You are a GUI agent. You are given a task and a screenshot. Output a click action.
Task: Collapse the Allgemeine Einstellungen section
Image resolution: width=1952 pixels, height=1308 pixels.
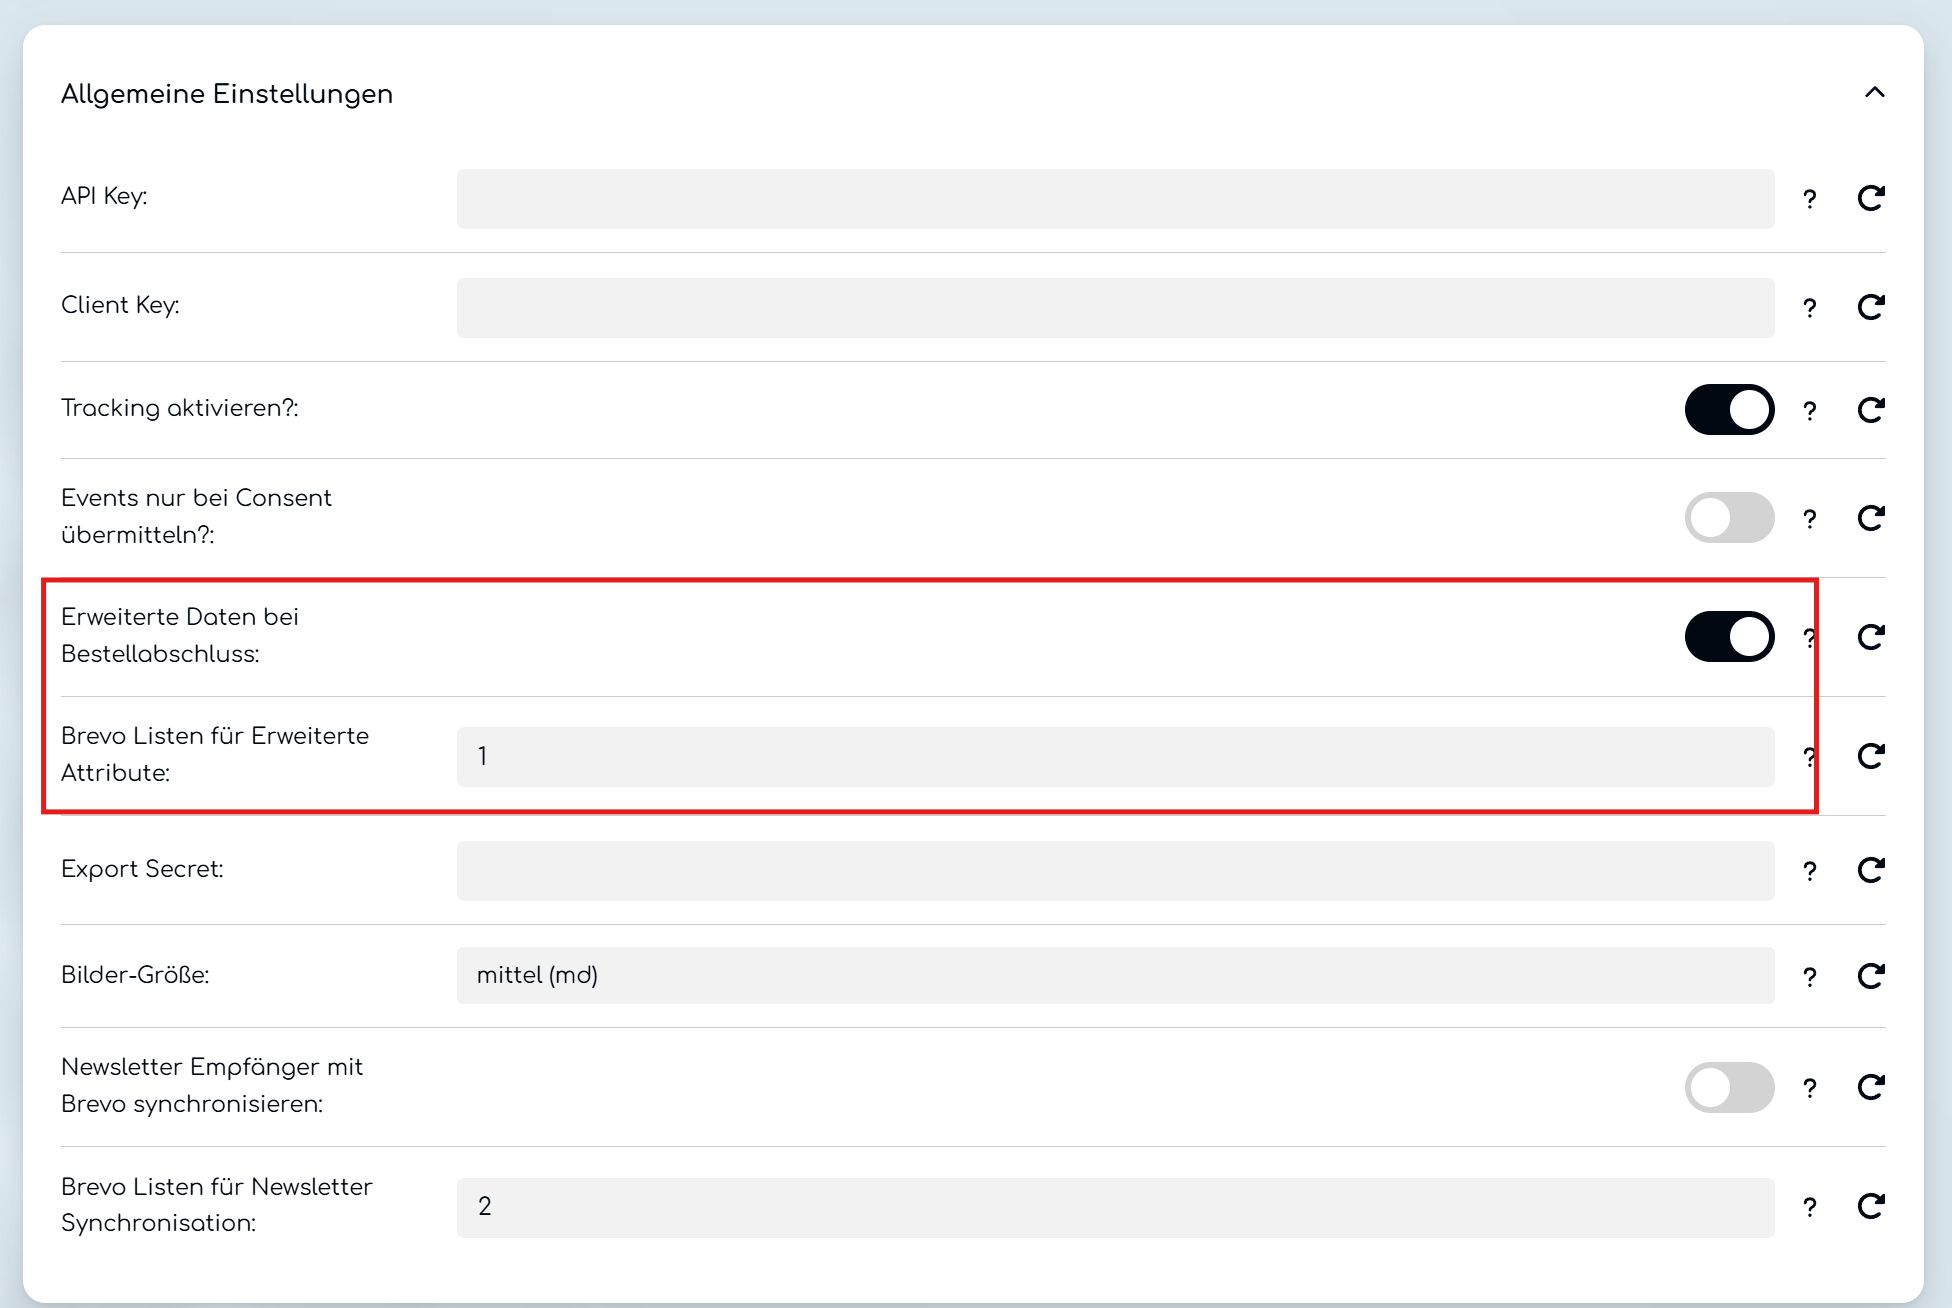point(1874,93)
